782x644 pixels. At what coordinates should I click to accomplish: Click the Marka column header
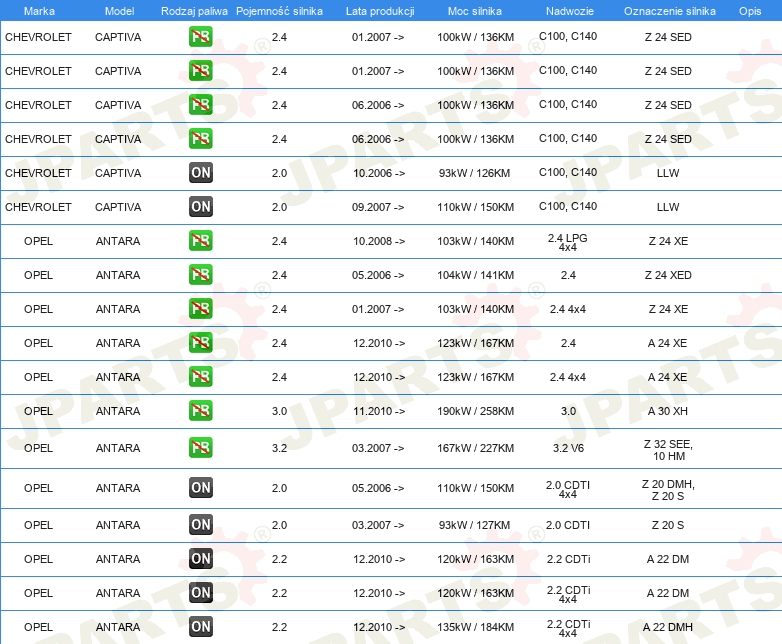pyautogui.click(x=39, y=11)
